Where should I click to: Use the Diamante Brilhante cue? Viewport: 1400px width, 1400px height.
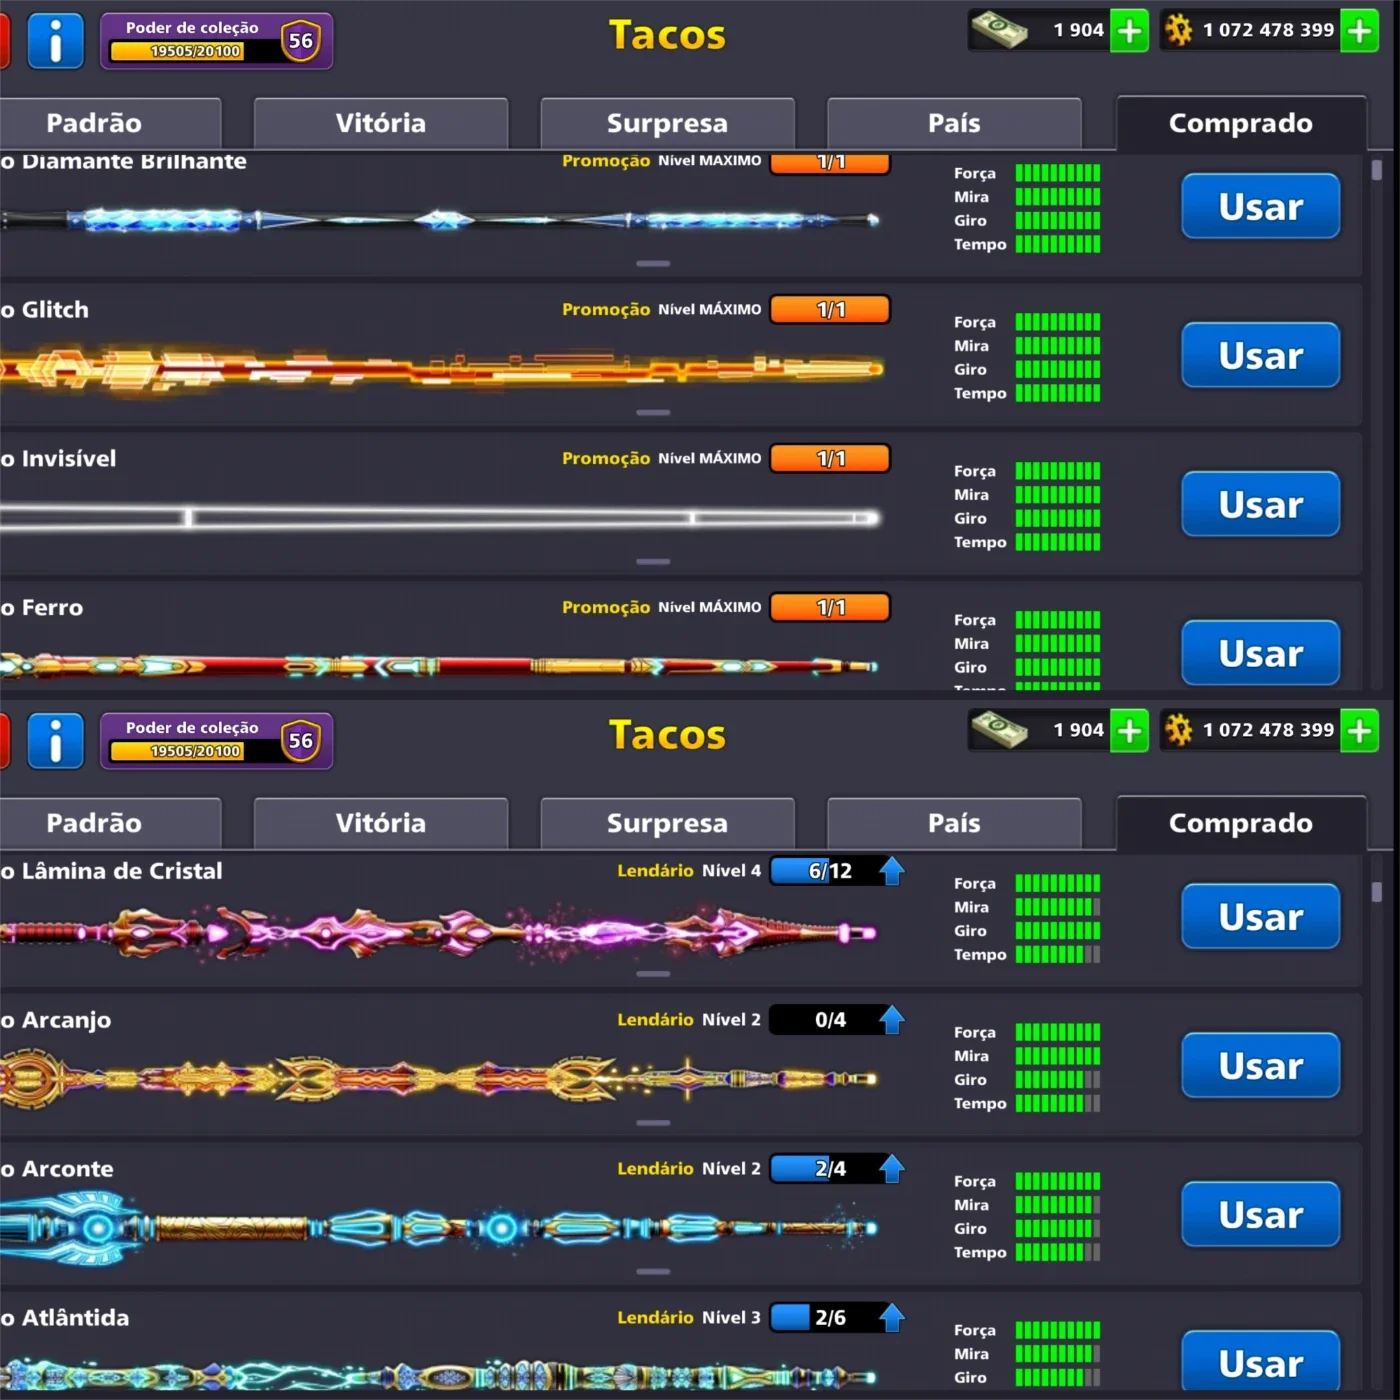point(1261,206)
